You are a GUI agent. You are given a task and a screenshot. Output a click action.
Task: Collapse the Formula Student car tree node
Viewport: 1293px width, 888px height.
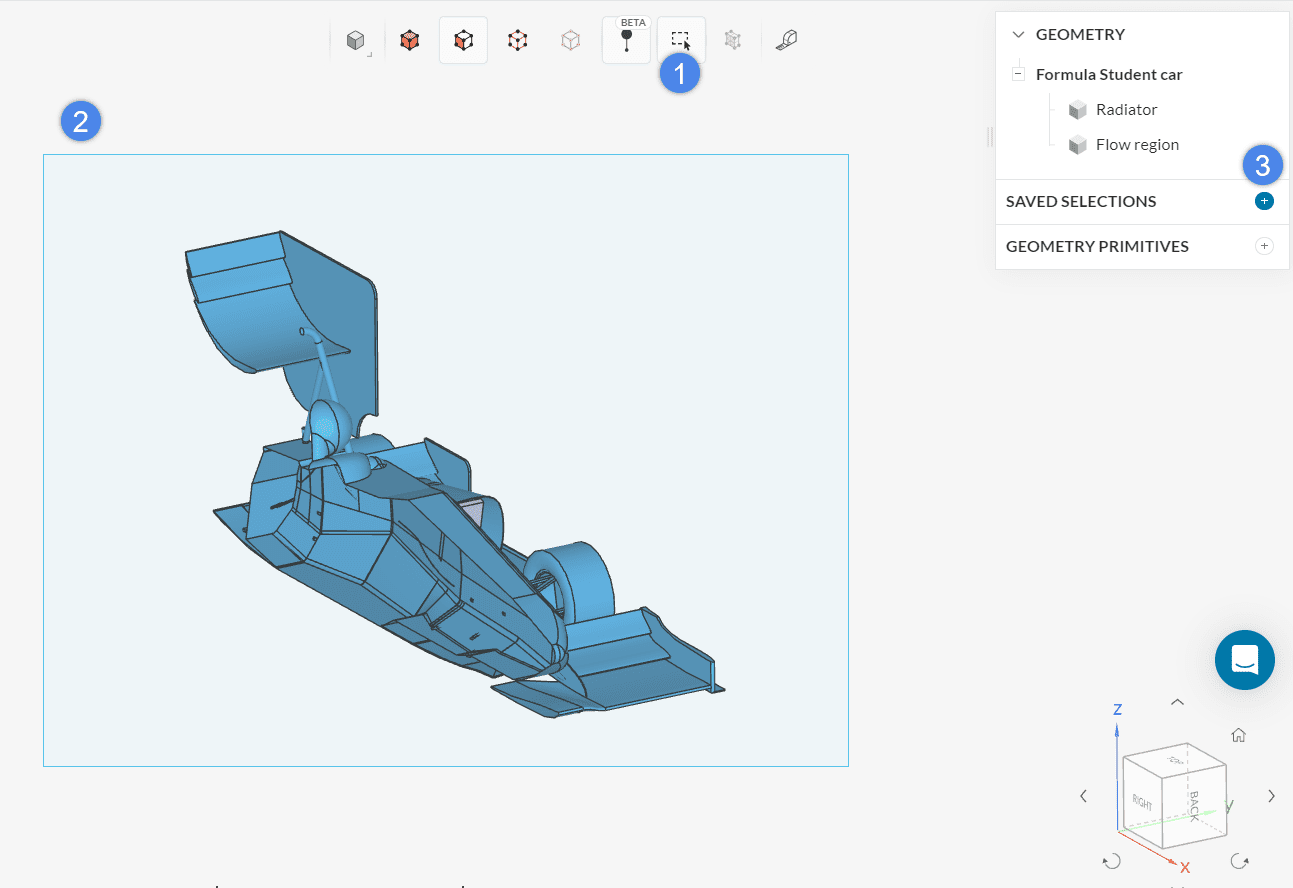[1018, 74]
